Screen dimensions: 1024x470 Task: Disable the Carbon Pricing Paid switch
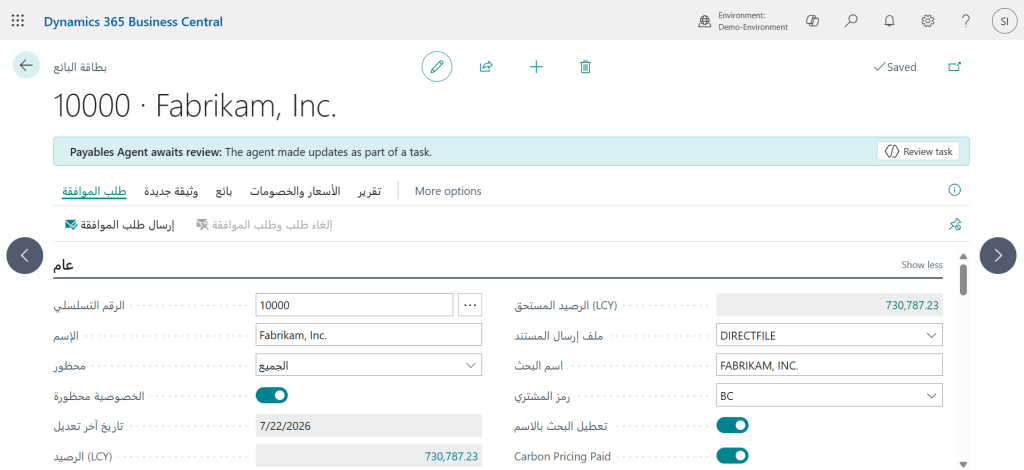732,456
